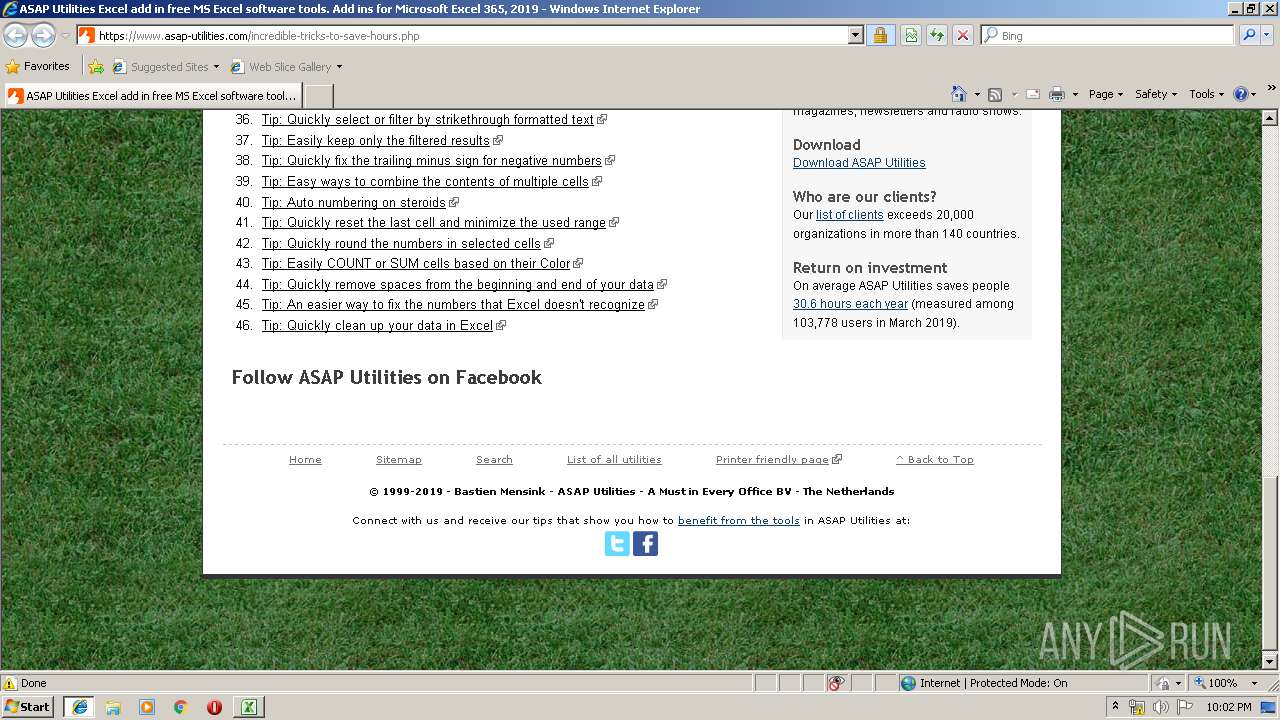
Task: Click in the Bing search box
Action: [1107, 35]
